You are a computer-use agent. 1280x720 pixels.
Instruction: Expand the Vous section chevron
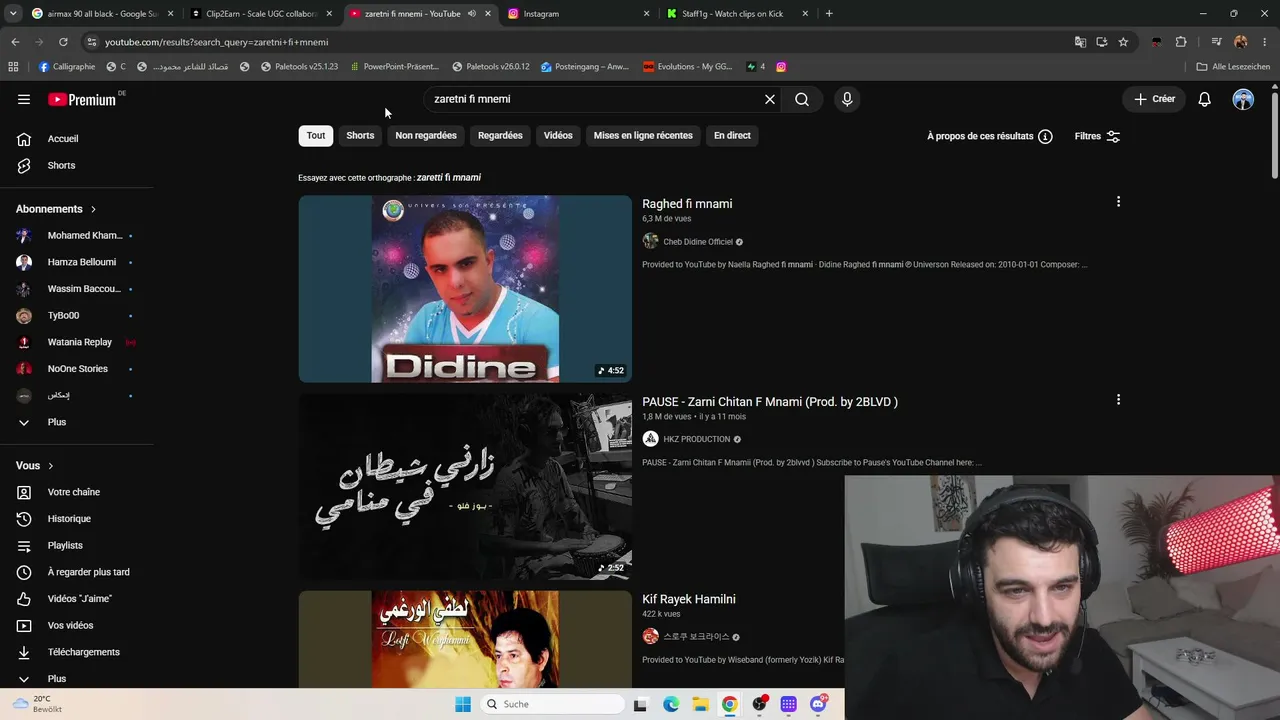[50, 466]
